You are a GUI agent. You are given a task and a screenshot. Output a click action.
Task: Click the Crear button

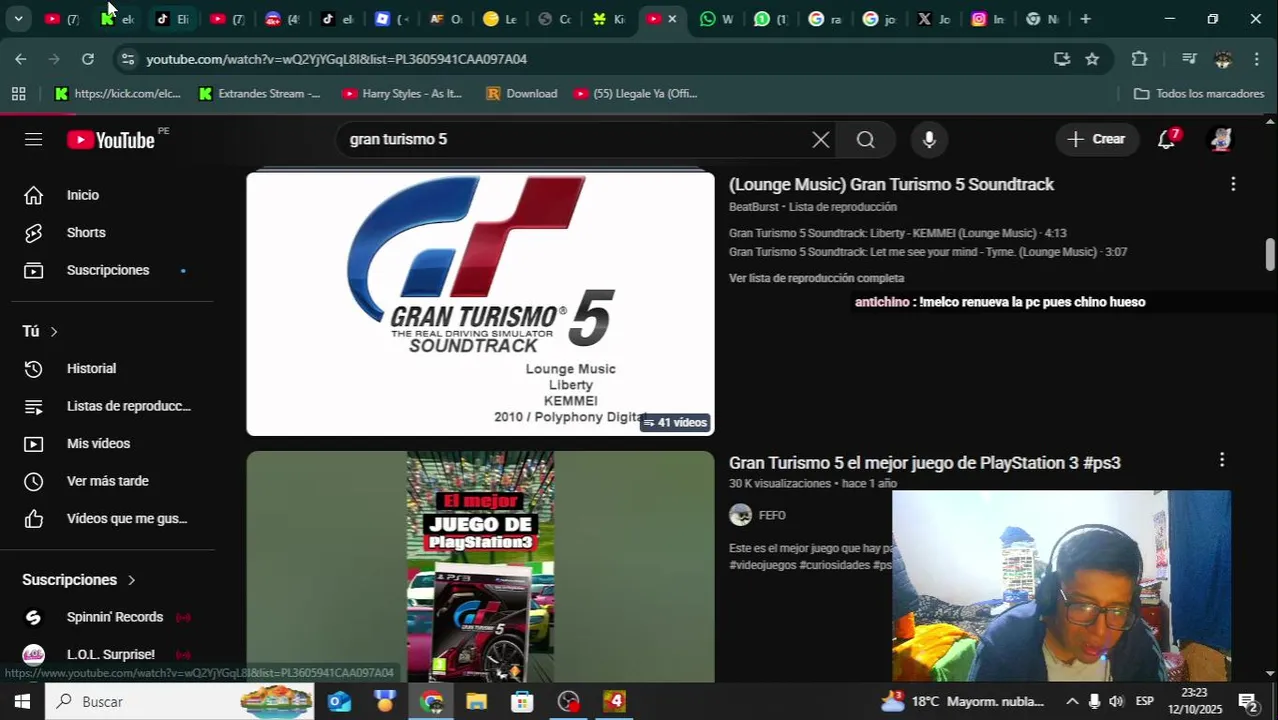click(1097, 139)
